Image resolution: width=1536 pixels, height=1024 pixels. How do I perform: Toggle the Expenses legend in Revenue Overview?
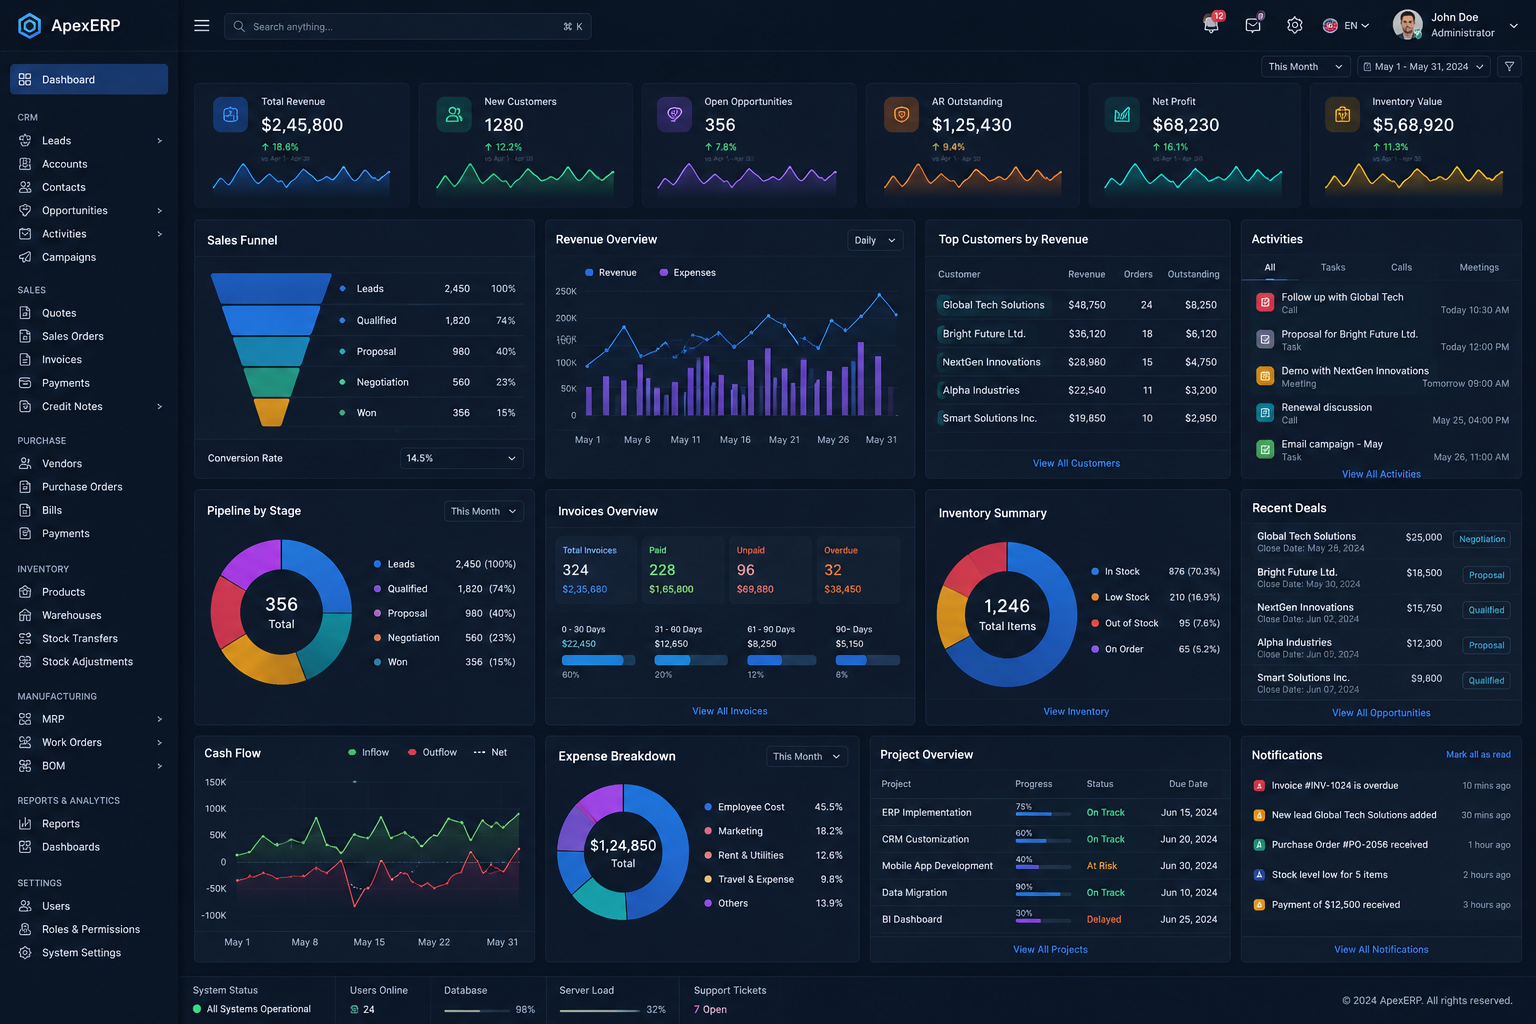click(688, 273)
